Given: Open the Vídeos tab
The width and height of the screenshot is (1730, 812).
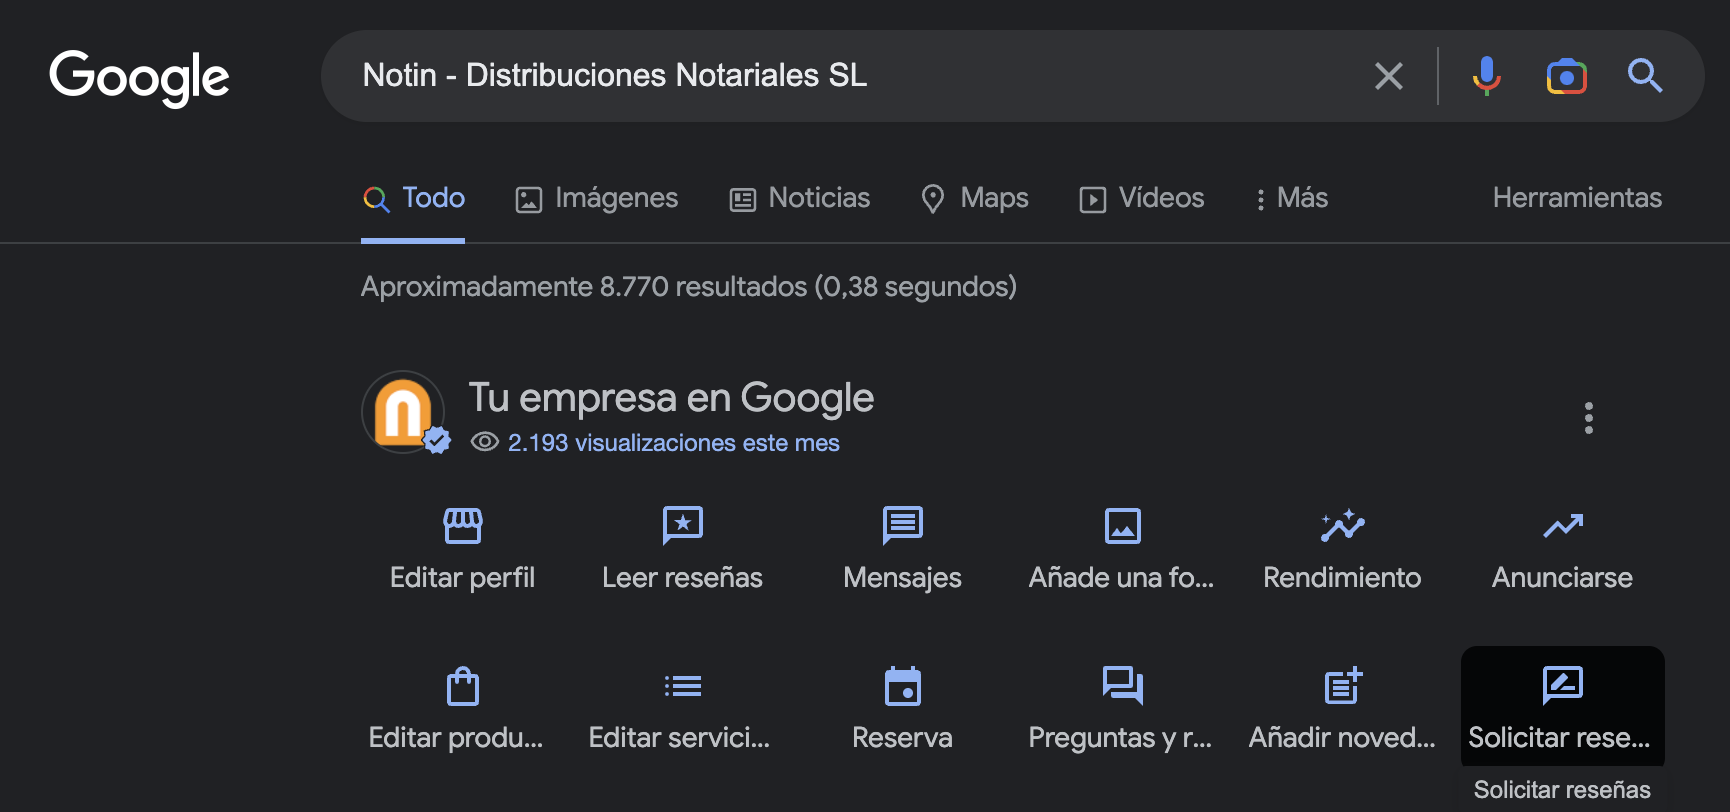Looking at the screenshot, I should pos(1141,198).
